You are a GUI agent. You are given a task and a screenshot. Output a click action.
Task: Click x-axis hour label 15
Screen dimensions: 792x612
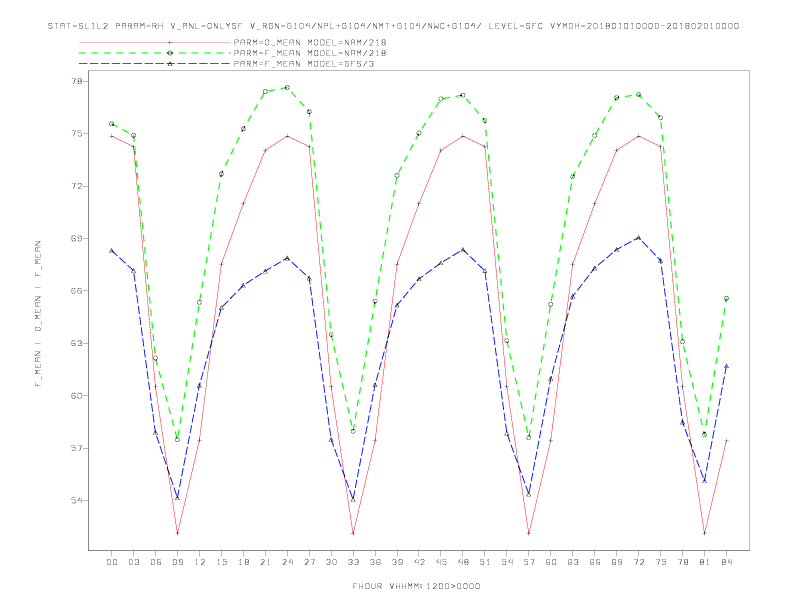(x=221, y=562)
